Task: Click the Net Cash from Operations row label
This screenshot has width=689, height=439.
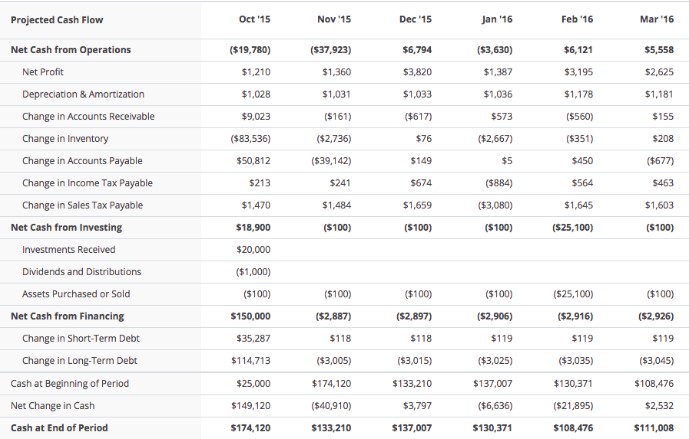Action: click(x=71, y=50)
